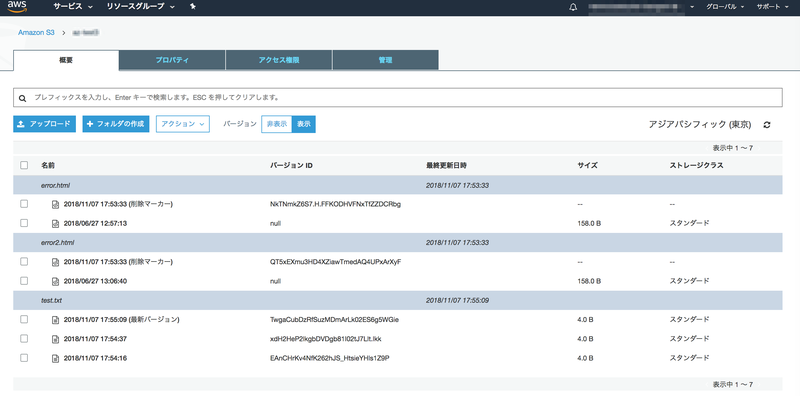Check the 17:54:16 version row
The height and width of the screenshot is (396, 800).
24,358
